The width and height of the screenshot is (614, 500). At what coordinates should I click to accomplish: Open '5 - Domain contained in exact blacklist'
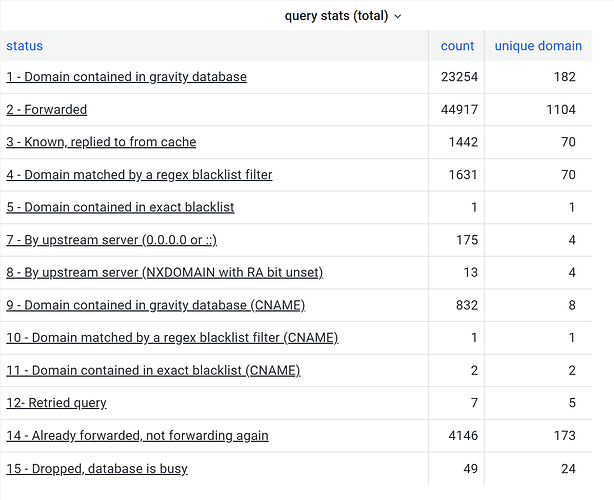click(x=120, y=207)
